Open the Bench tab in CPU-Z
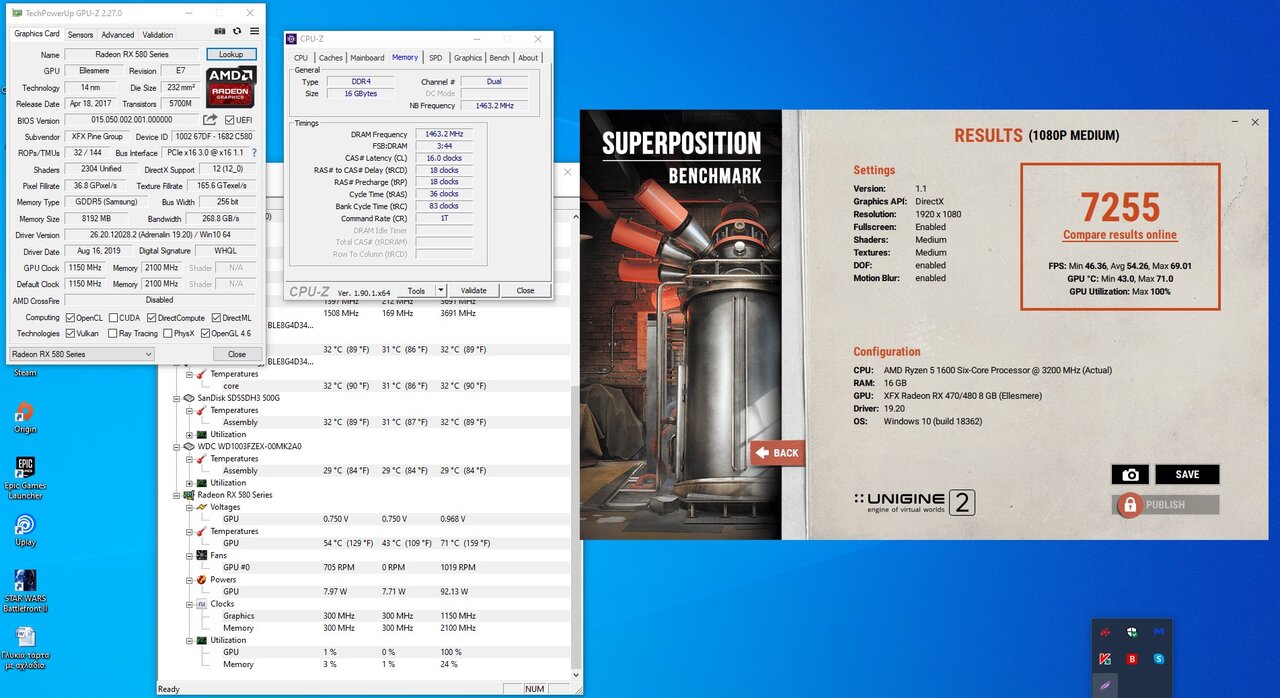 coord(499,58)
